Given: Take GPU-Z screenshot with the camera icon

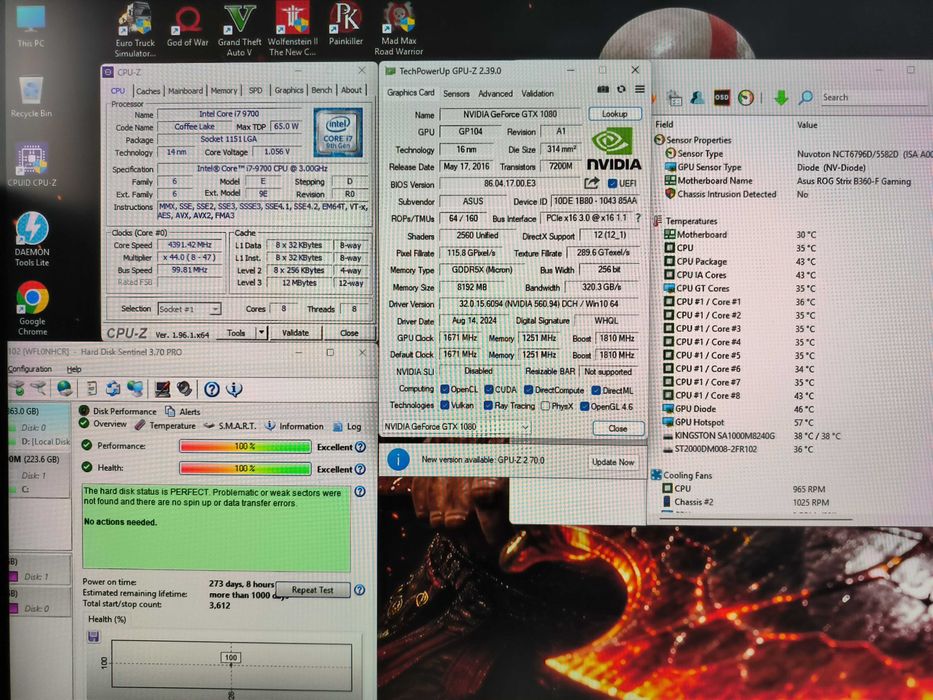Looking at the screenshot, I should pyautogui.click(x=603, y=89).
